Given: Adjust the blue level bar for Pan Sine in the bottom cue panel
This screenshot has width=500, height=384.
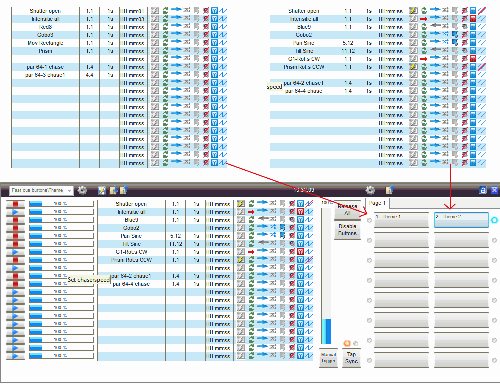Looking at the screenshot, I should coord(61,236).
